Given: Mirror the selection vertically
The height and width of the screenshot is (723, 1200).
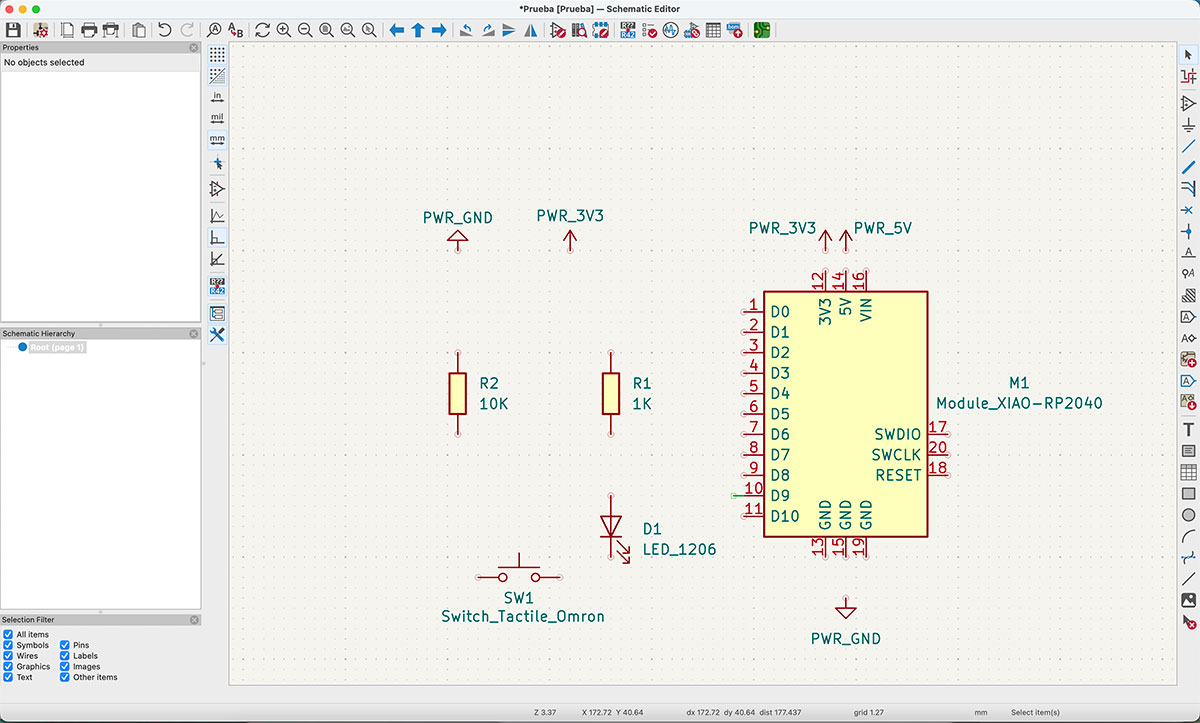Looking at the screenshot, I should pyautogui.click(x=508, y=30).
